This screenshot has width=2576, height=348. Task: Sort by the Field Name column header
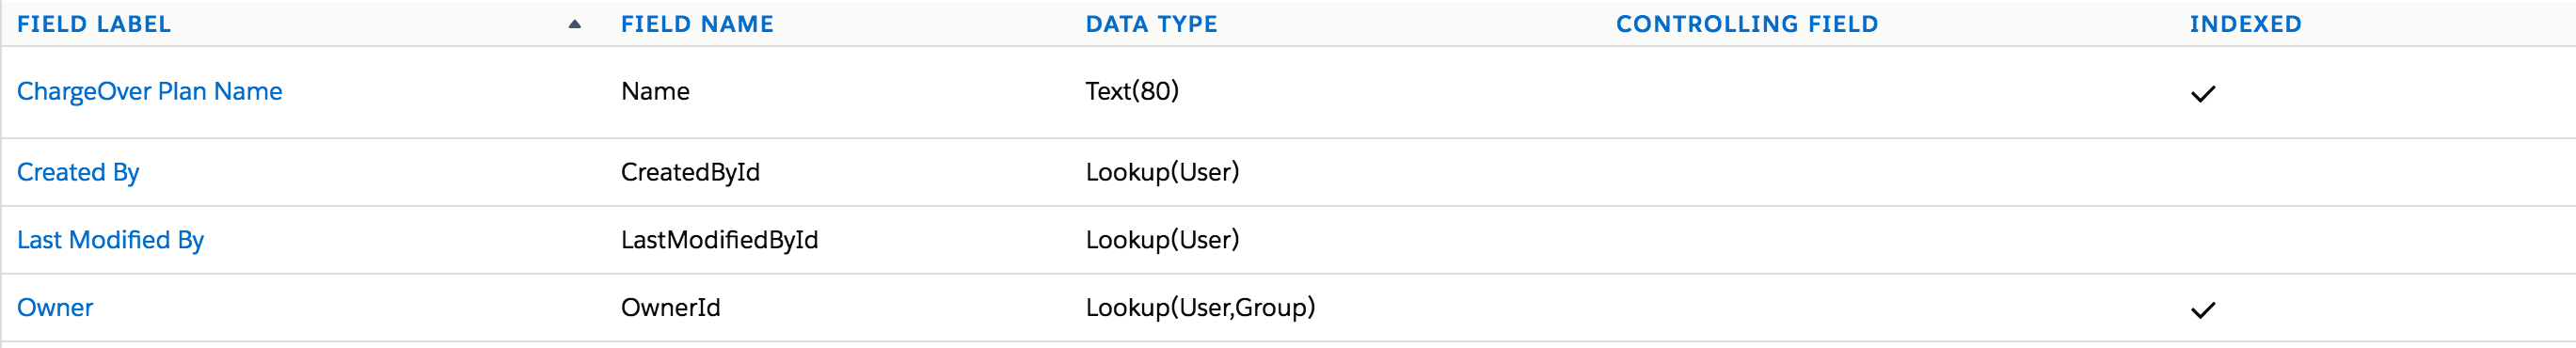pos(697,24)
